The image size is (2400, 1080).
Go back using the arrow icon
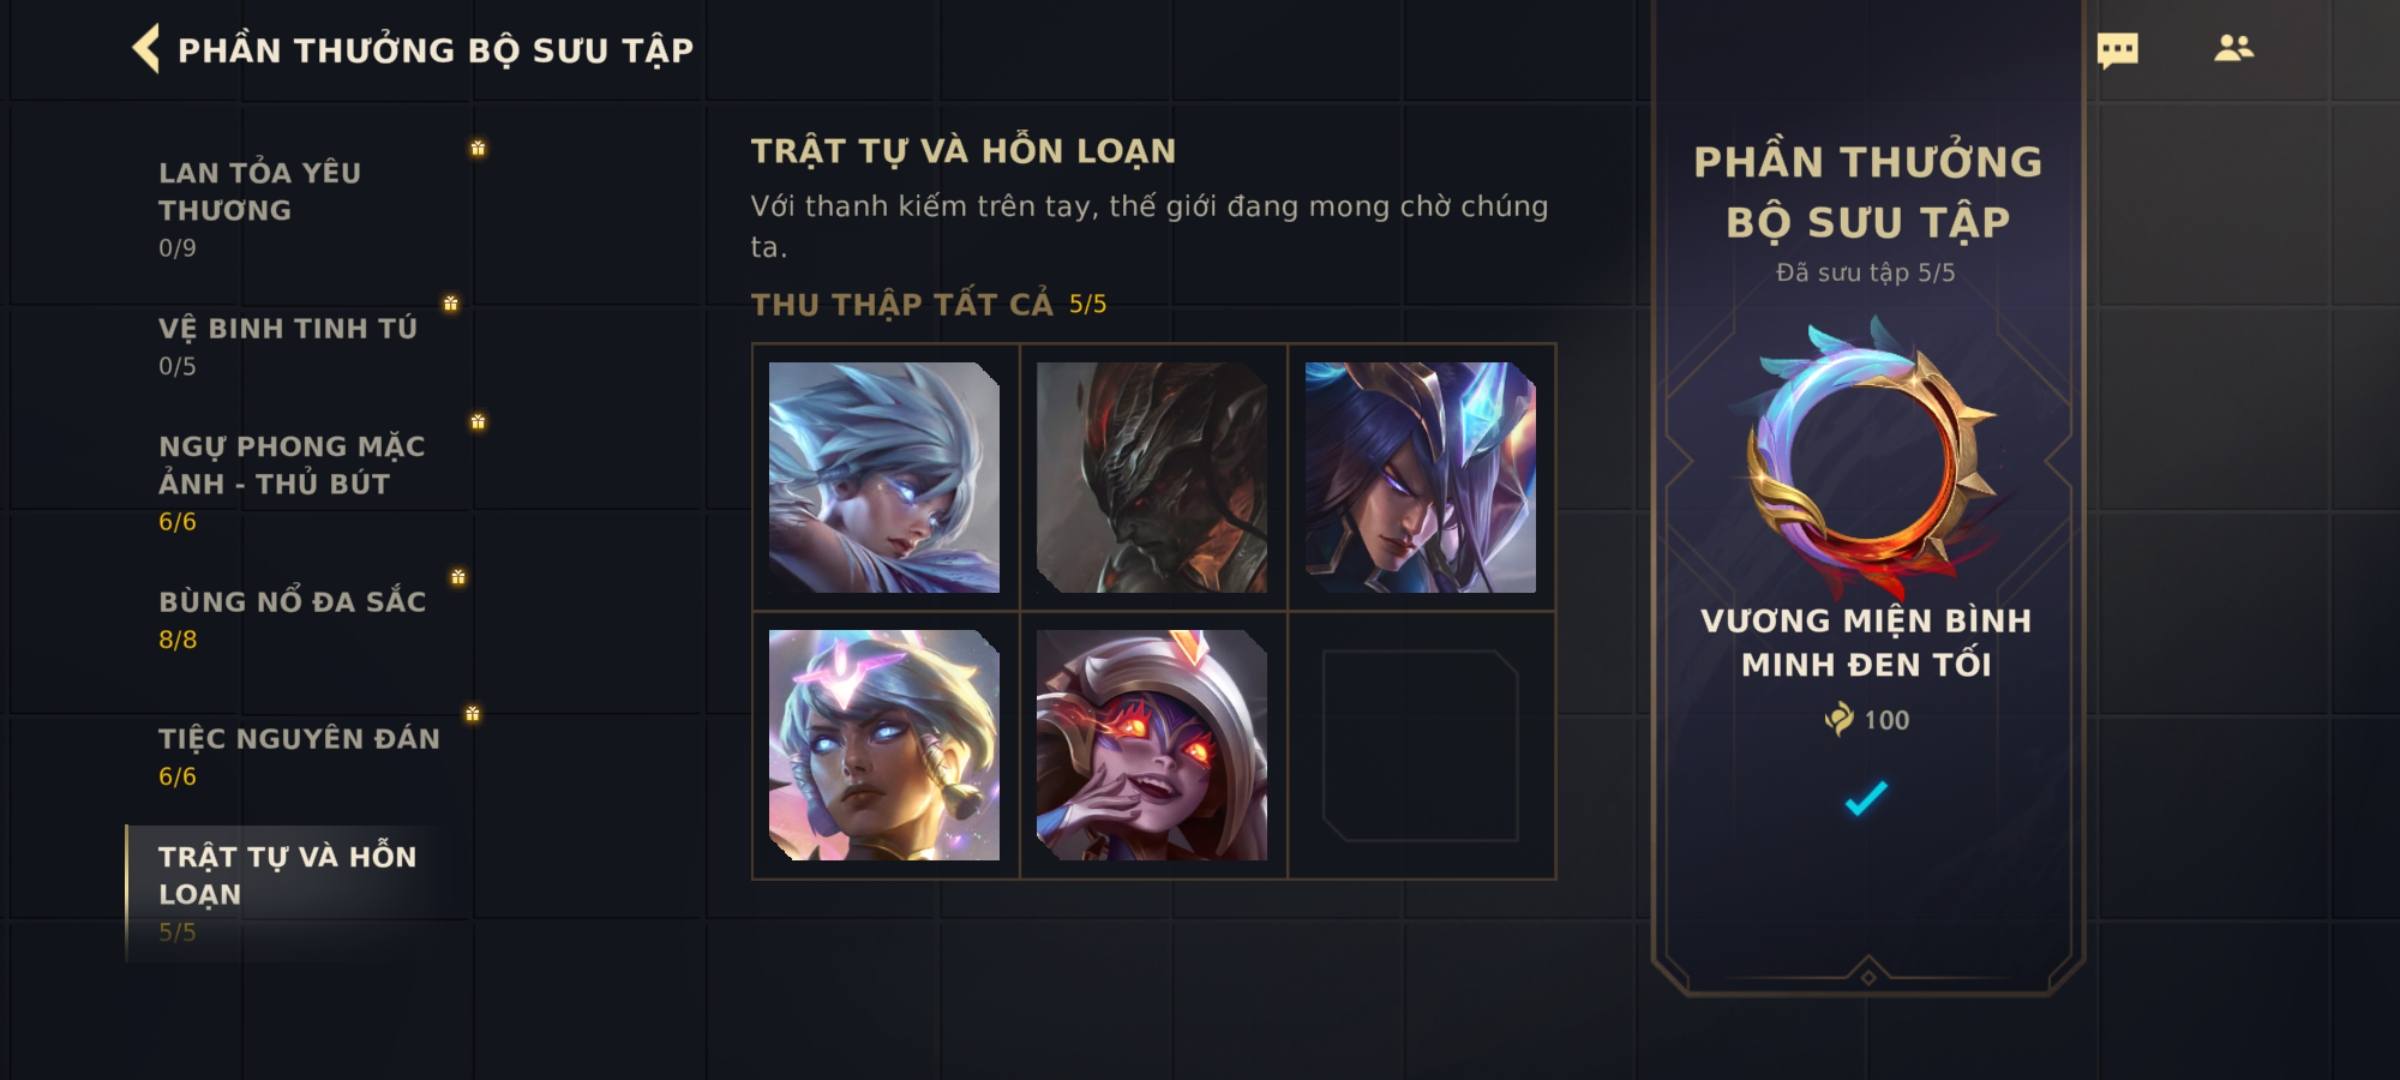[x=146, y=49]
